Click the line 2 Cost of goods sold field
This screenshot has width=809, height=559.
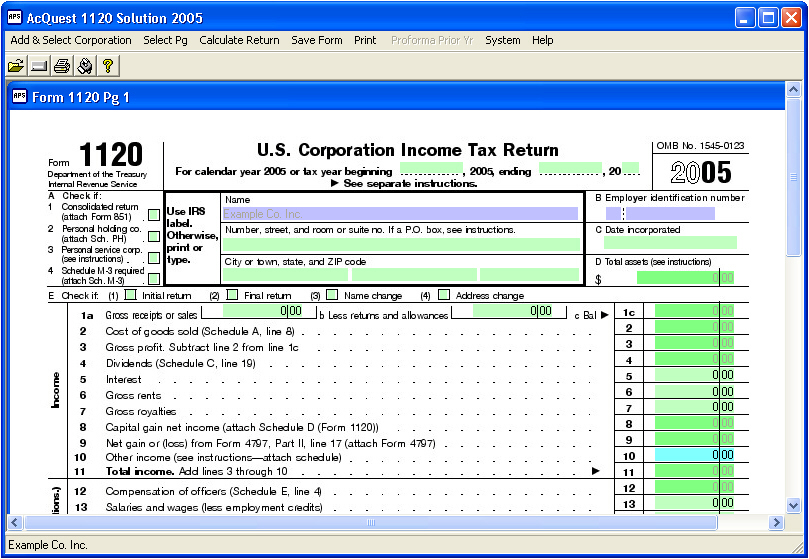tap(694, 327)
